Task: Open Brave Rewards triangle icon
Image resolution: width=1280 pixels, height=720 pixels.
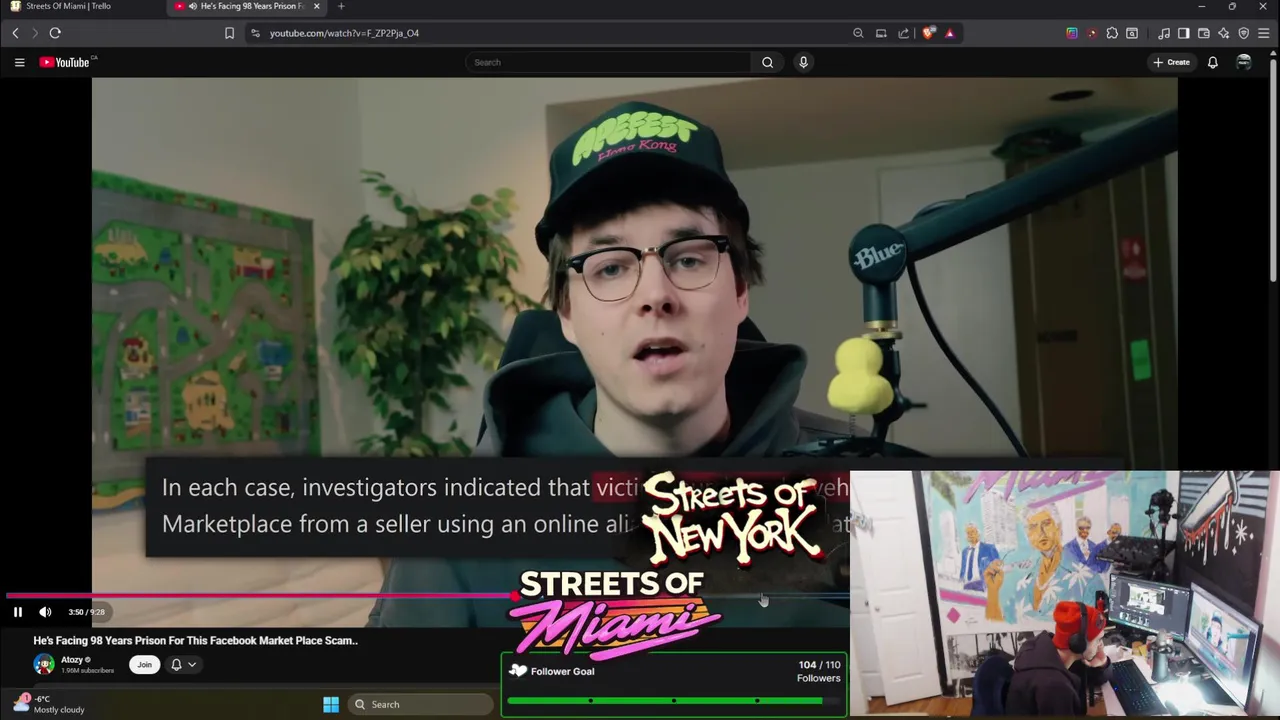Action: coord(949,33)
